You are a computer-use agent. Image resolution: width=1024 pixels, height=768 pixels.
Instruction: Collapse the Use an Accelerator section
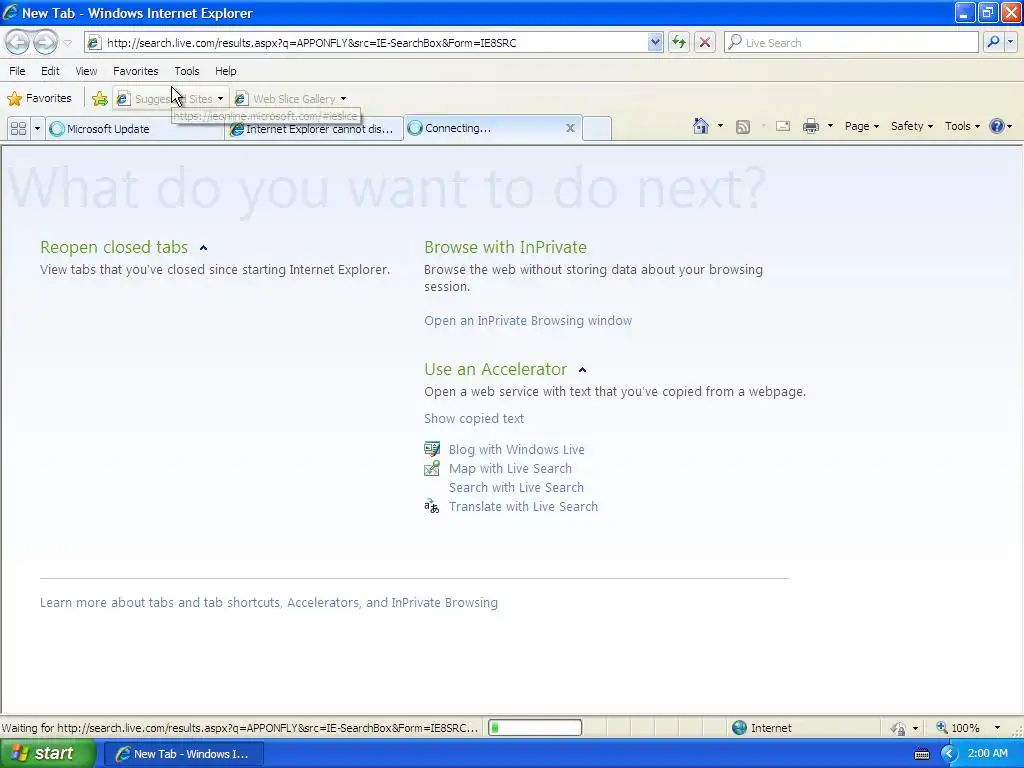point(583,370)
